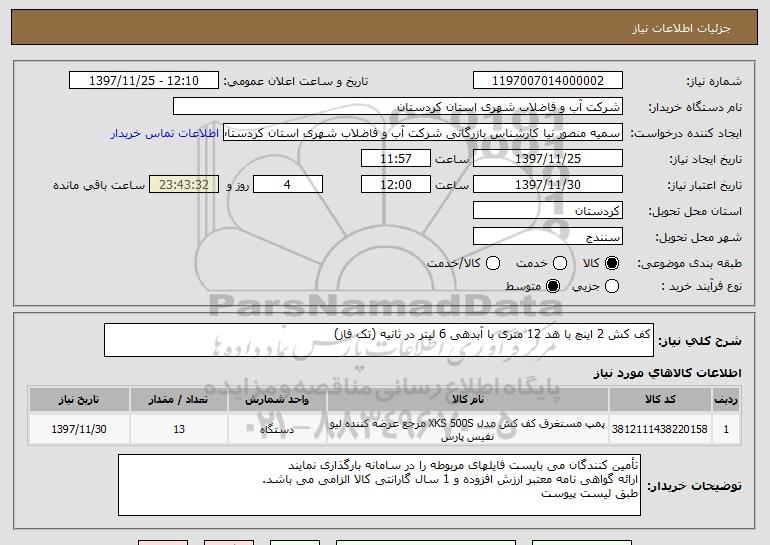This screenshot has width=770, height=545.
Task: Click creation time field 11:57
Action: click(396, 159)
